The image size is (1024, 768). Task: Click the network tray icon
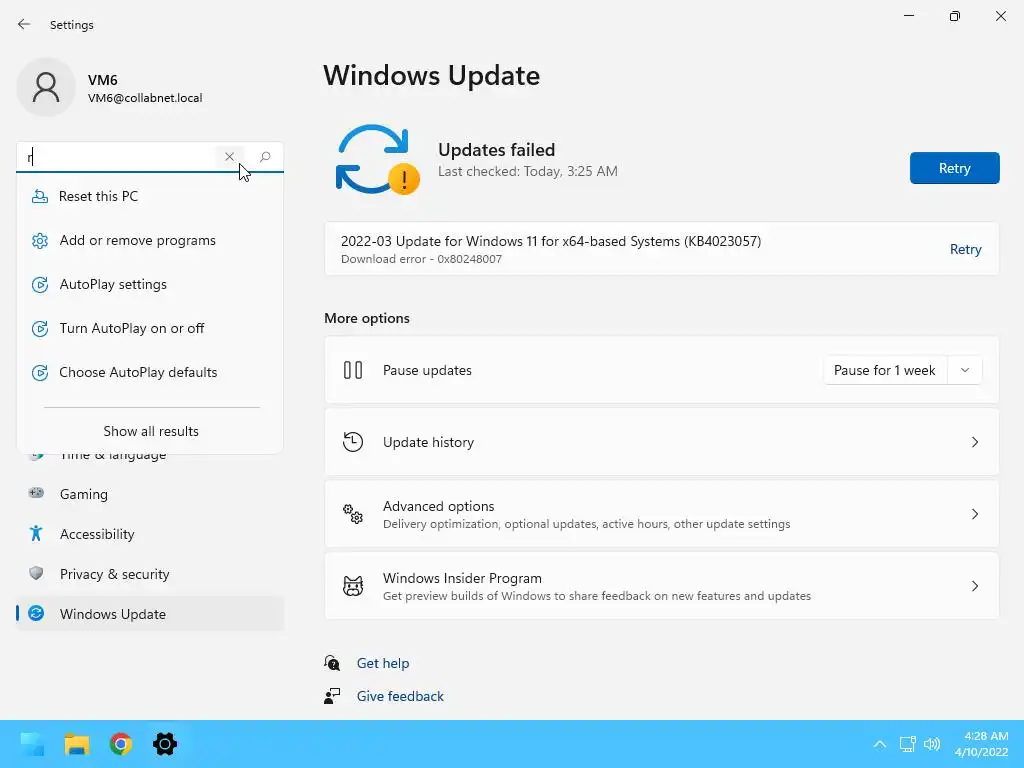907,744
